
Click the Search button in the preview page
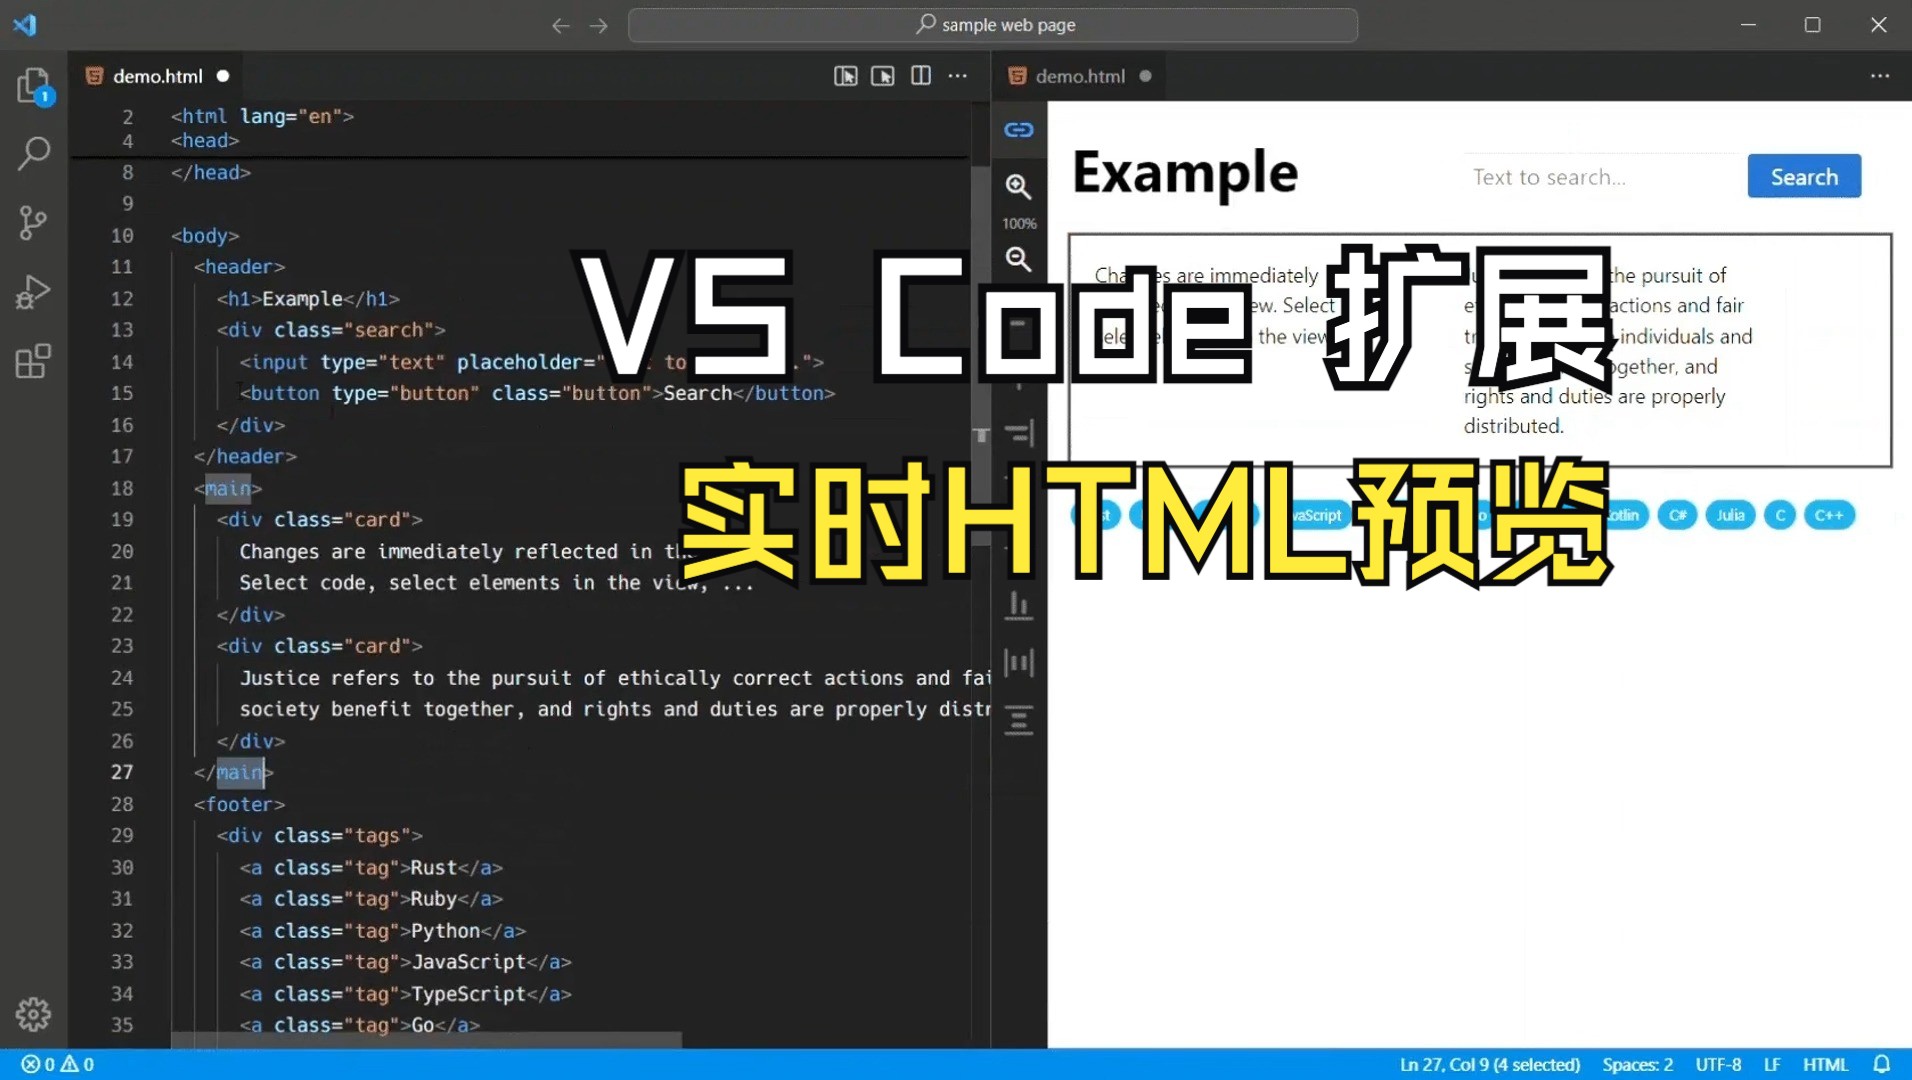click(x=1803, y=176)
